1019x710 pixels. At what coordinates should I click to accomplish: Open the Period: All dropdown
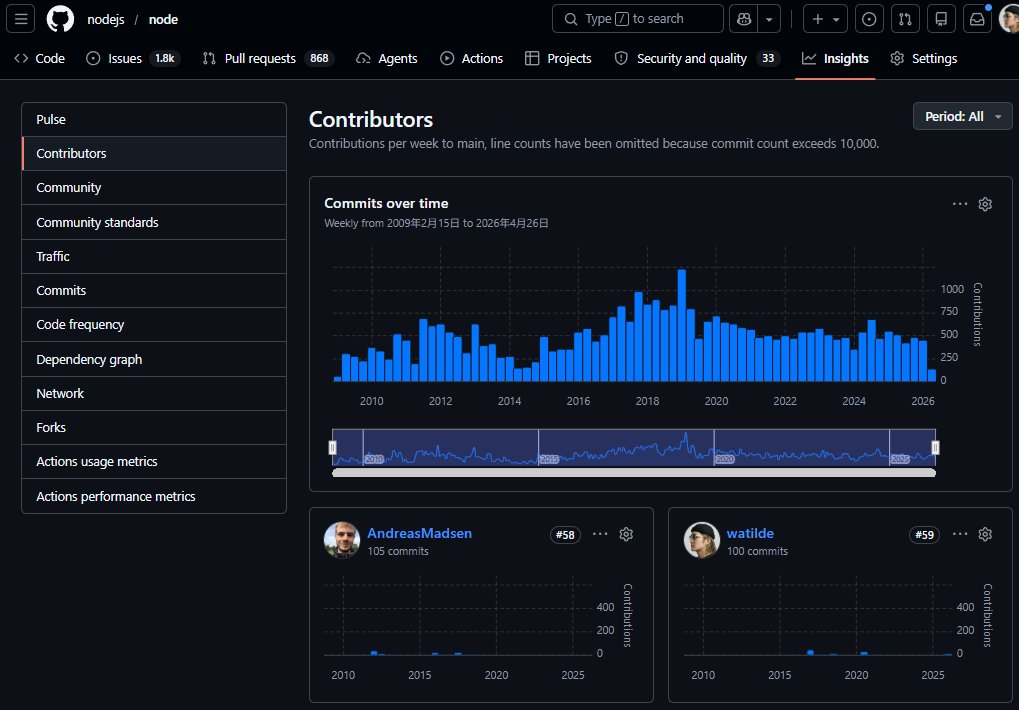click(x=962, y=116)
